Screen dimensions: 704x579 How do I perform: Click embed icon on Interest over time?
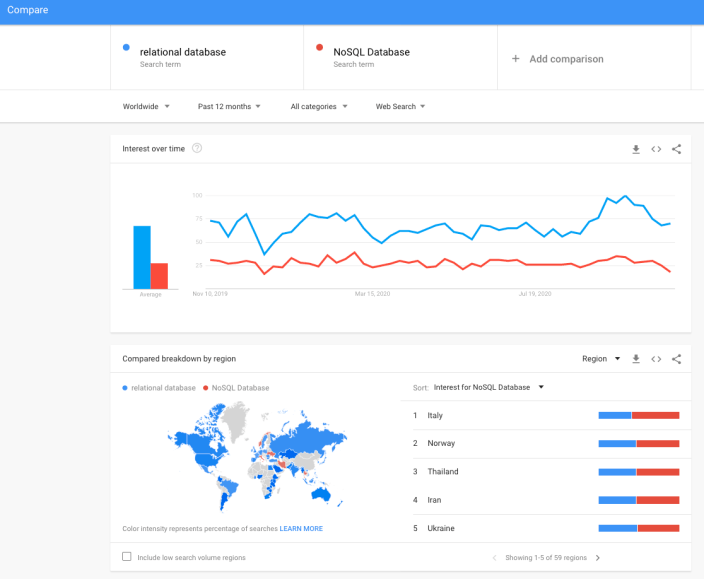pos(656,149)
